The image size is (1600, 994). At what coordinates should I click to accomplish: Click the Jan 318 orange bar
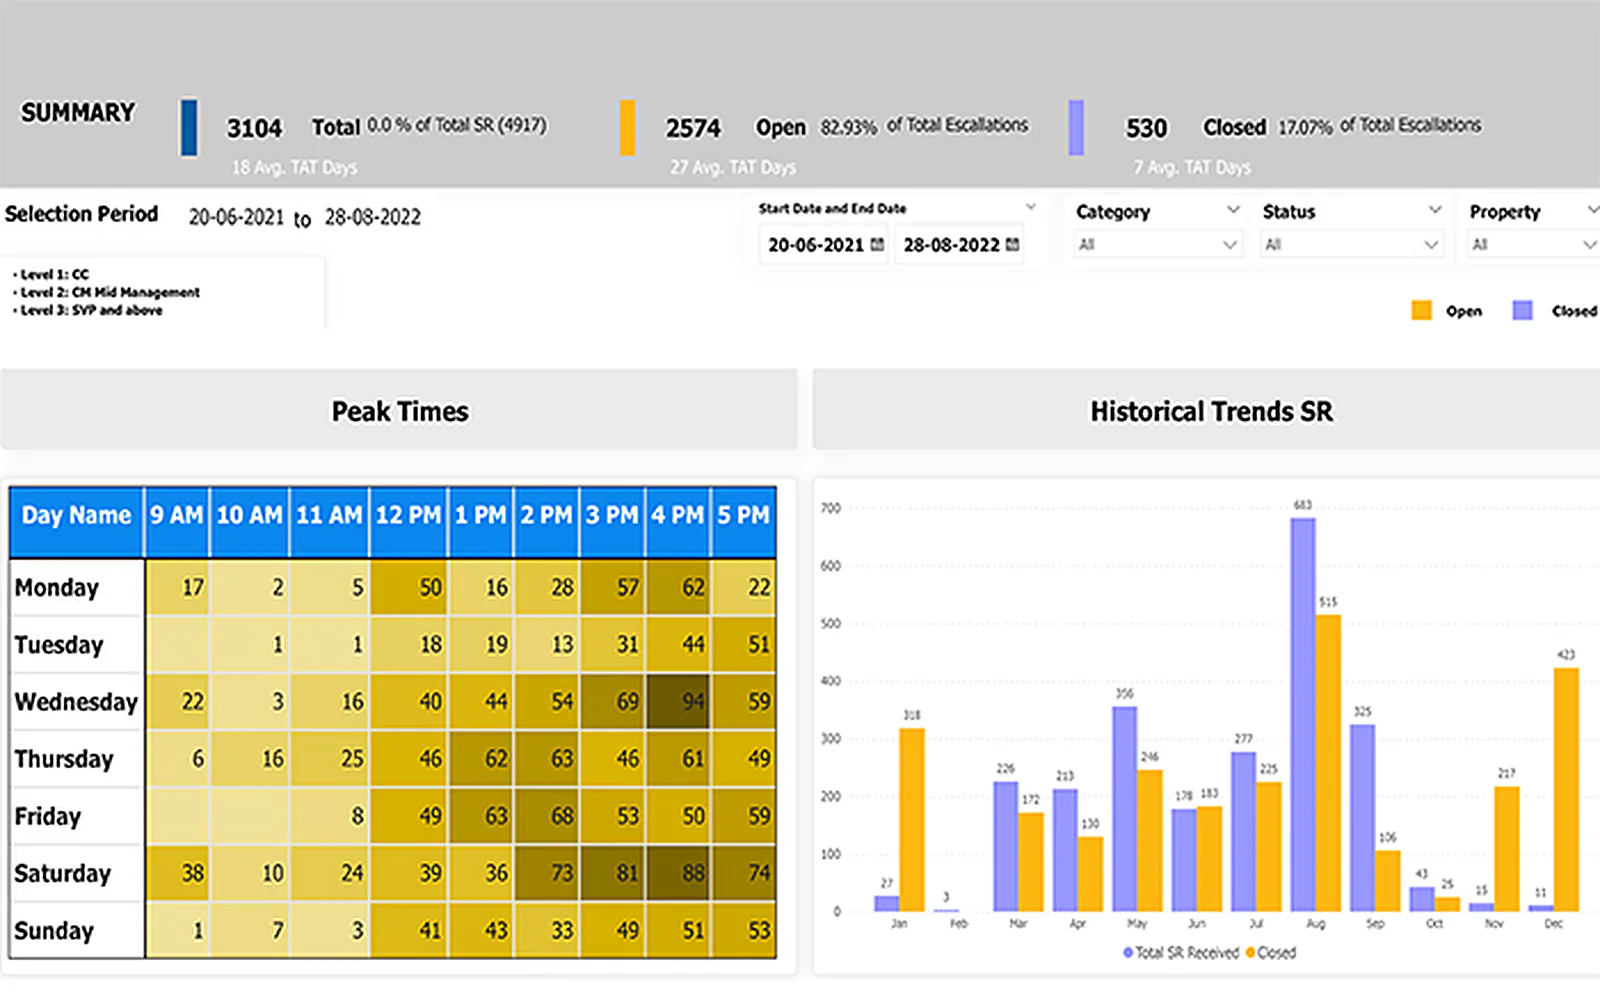tap(911, 819)
